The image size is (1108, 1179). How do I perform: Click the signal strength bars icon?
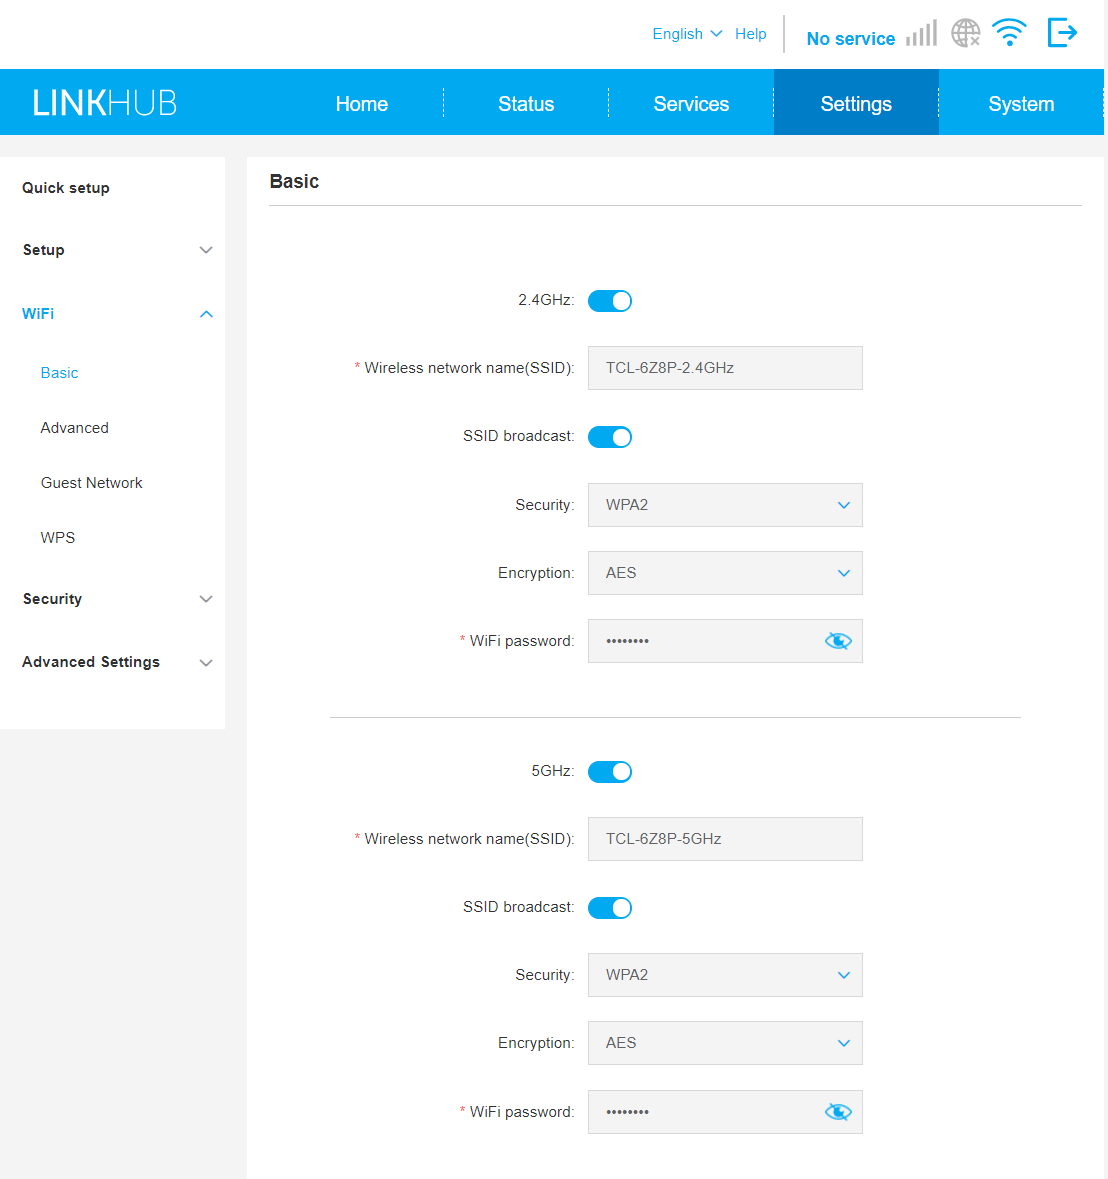click(x=921, y=34)
